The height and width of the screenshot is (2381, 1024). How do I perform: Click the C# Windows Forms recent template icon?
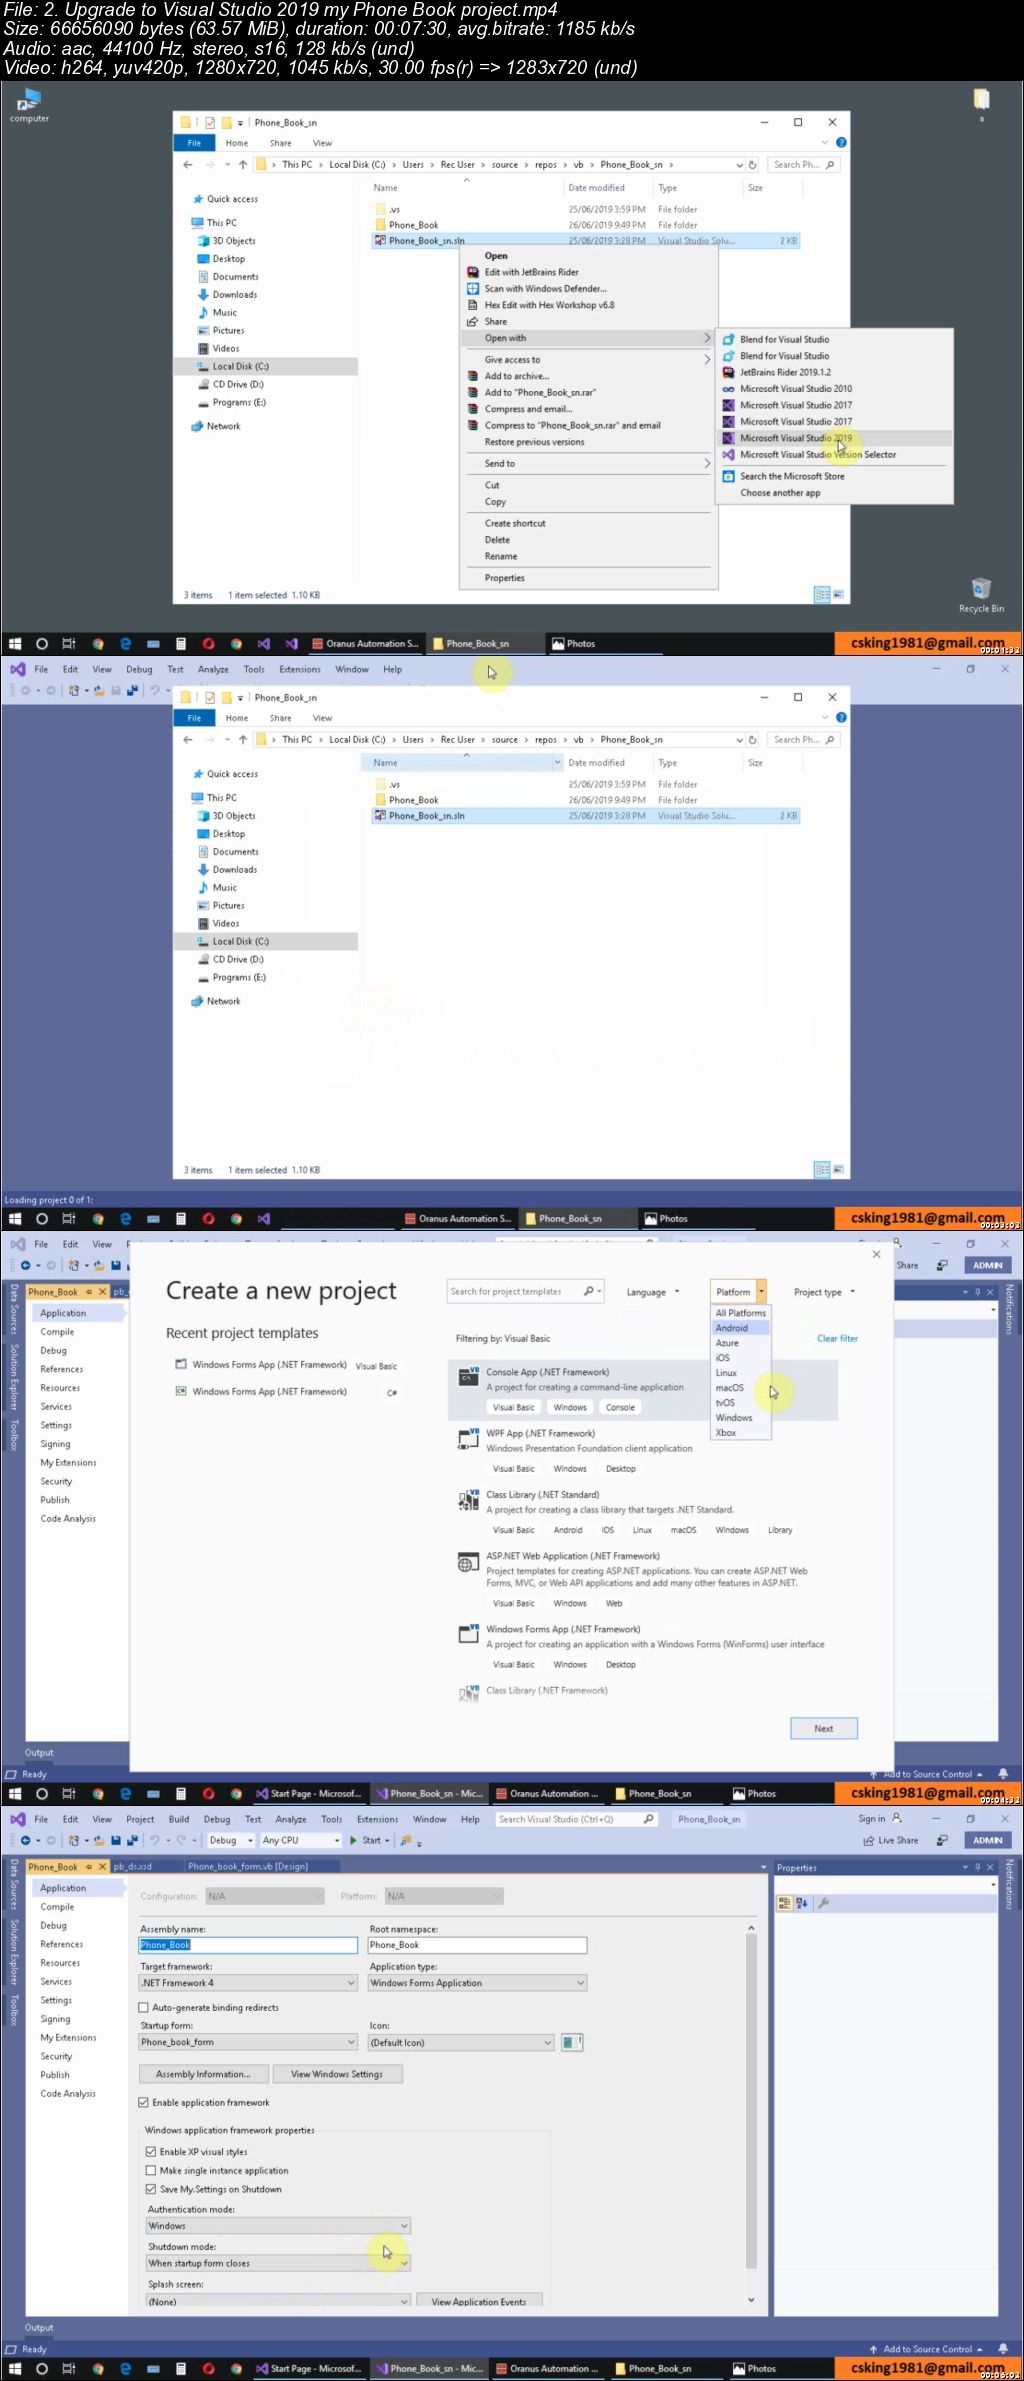pyautogui.click(x=181, y=1391)
